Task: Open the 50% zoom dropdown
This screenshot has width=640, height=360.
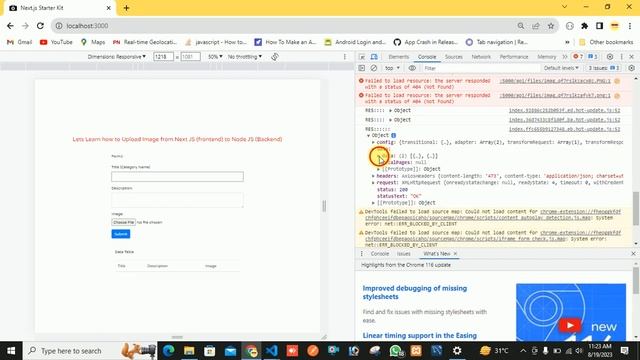Action: coord(215,57)
